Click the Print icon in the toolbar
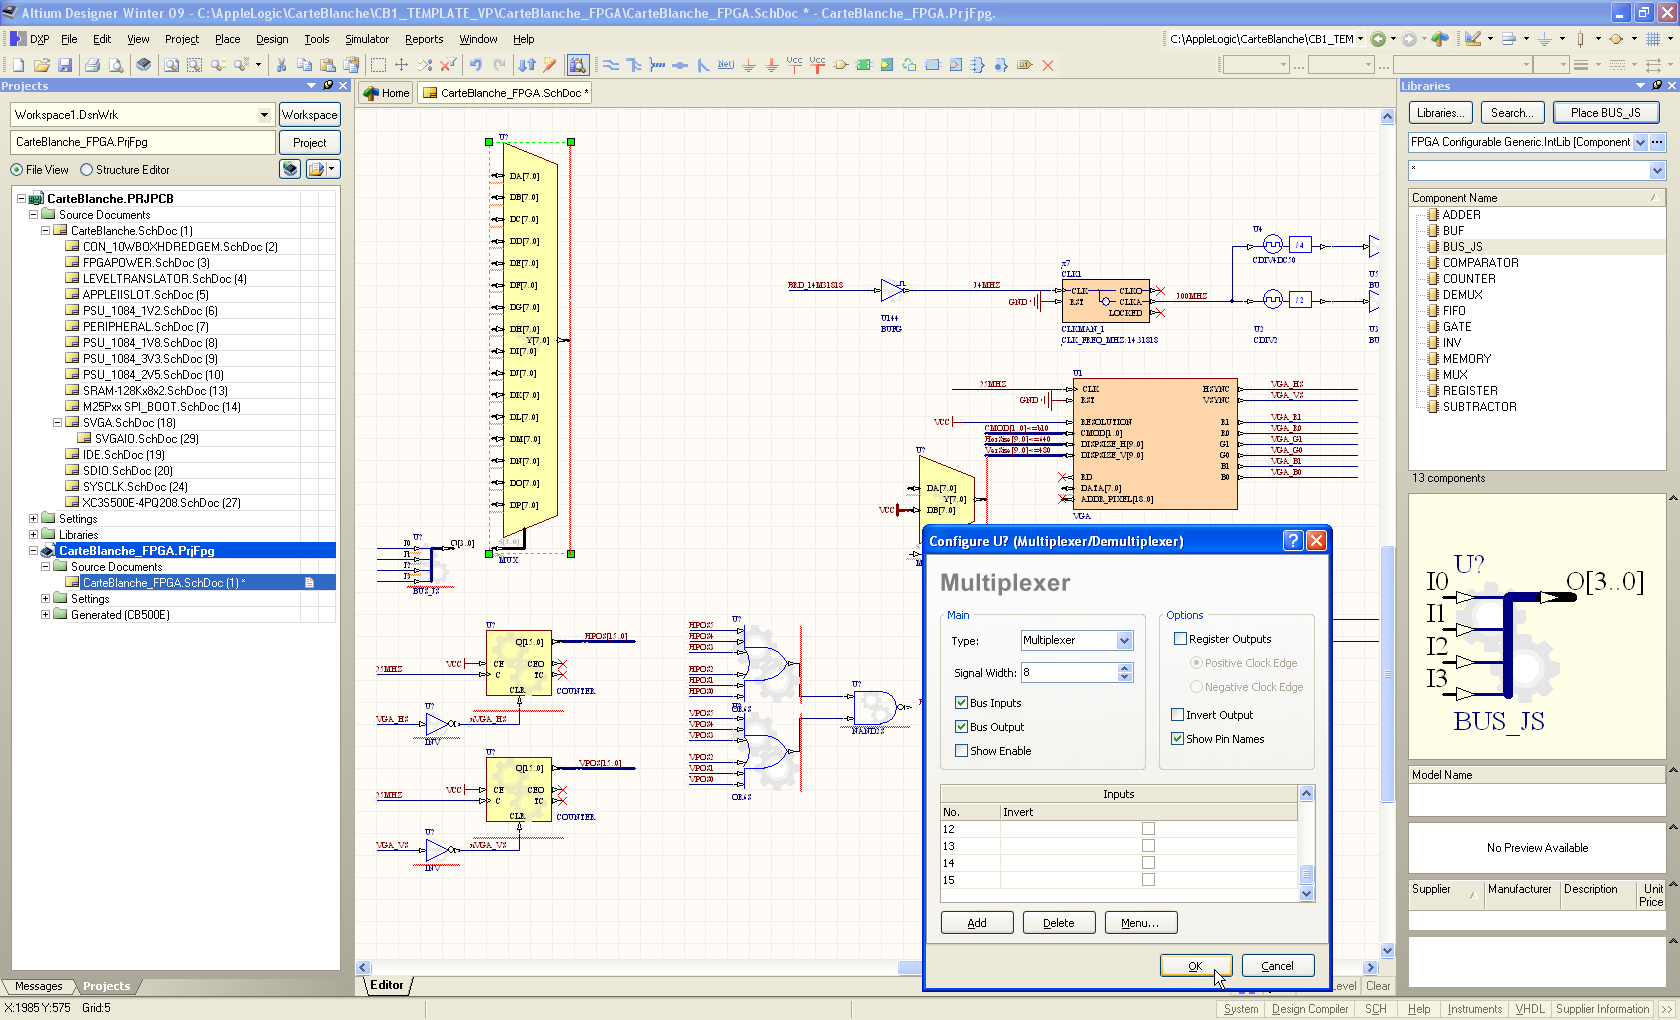This screenshot has height=1020, width=1680. (x=93, y=65)
